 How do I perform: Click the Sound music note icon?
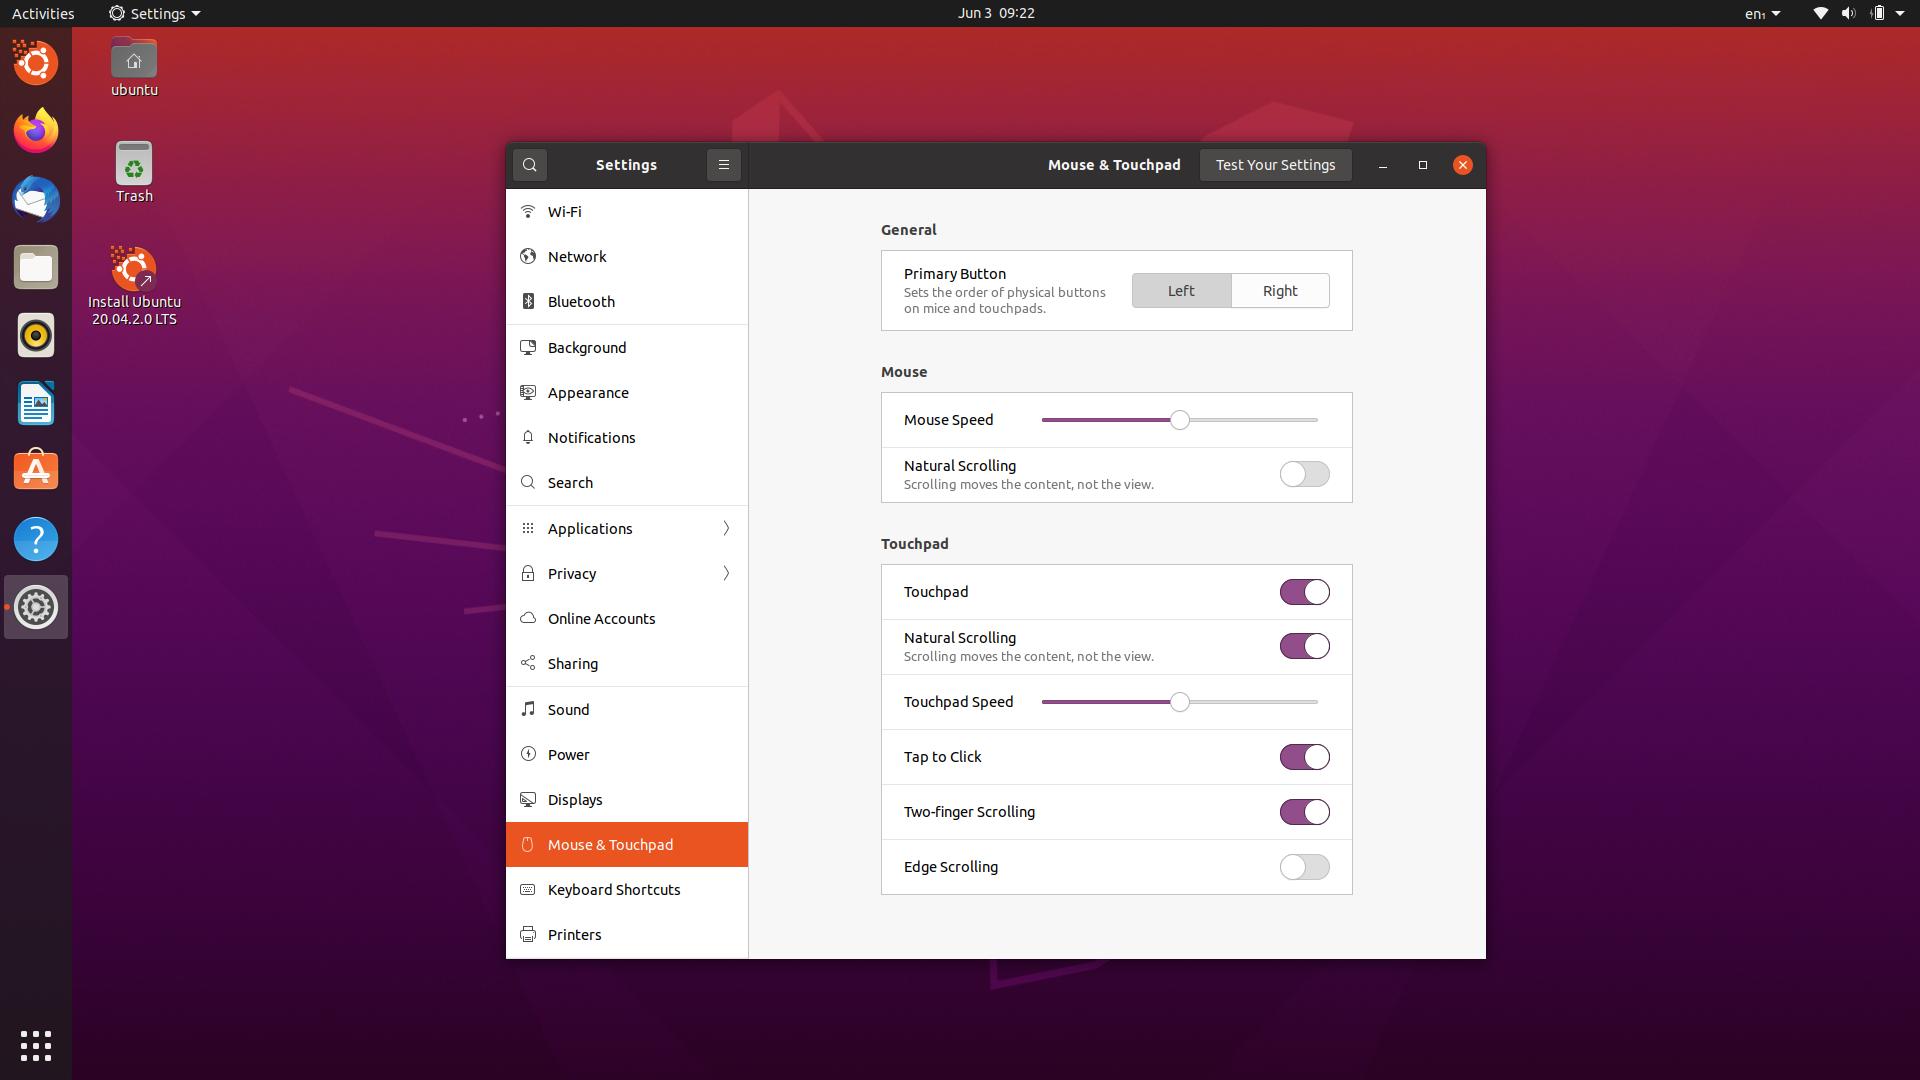coord(528,709)
